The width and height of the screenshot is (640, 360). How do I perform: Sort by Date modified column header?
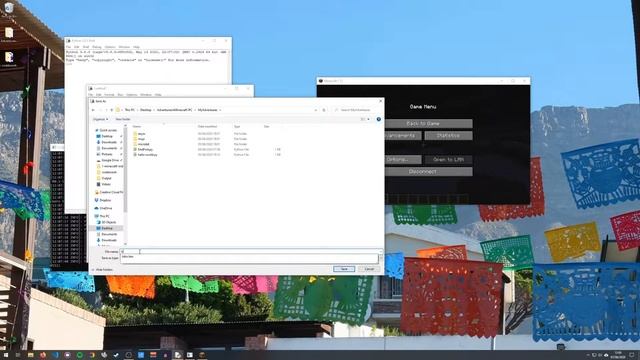pyautogui.click(x=207, y=127)
